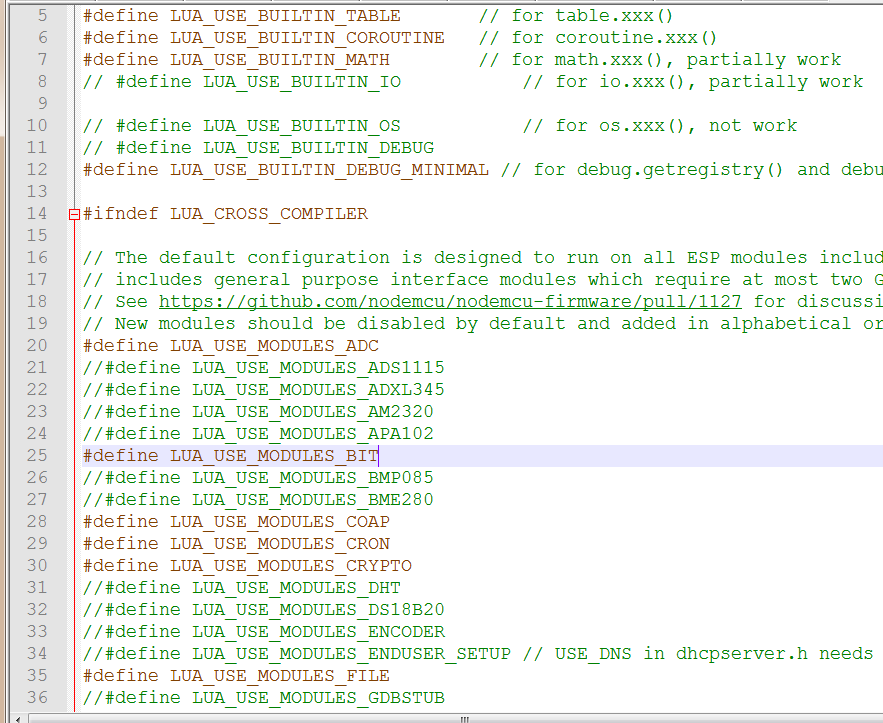This screenshot has width=883, height=723.
Task: Click the LUA_USE_BUILTIN_COROUTINE define
Action: (264, 38)
